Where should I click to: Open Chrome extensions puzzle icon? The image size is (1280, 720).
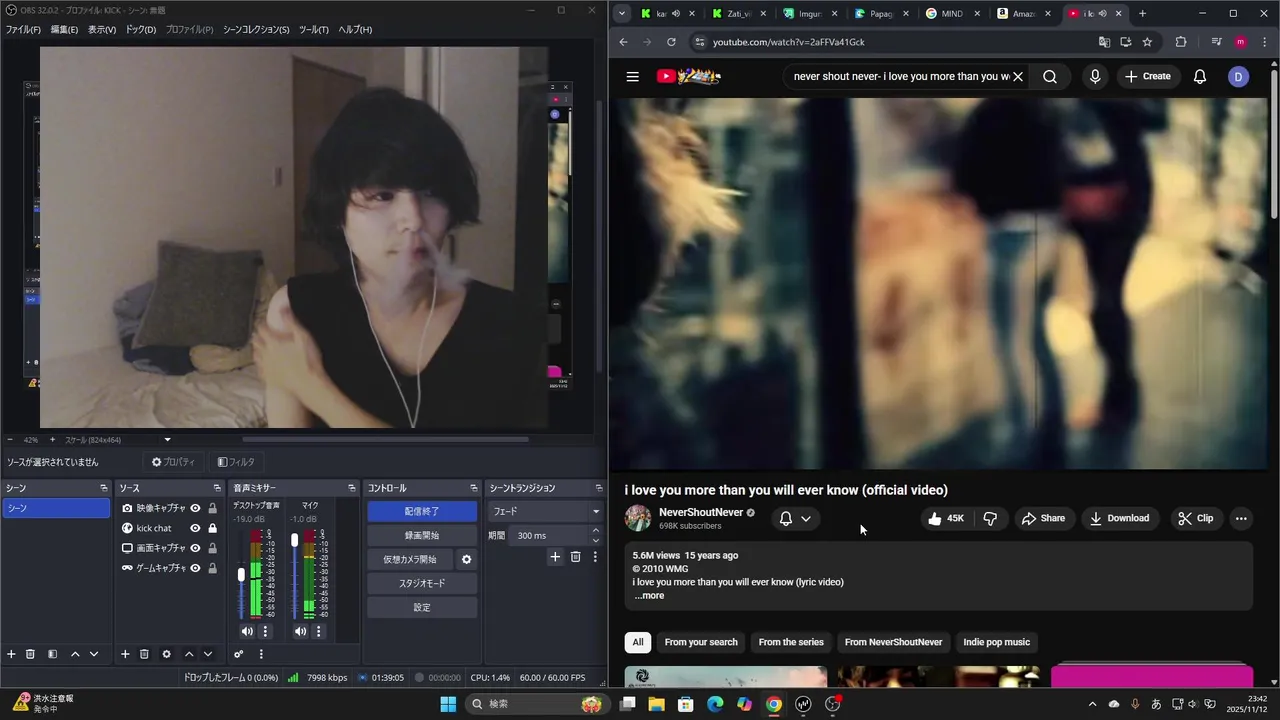click(1181, 42)
